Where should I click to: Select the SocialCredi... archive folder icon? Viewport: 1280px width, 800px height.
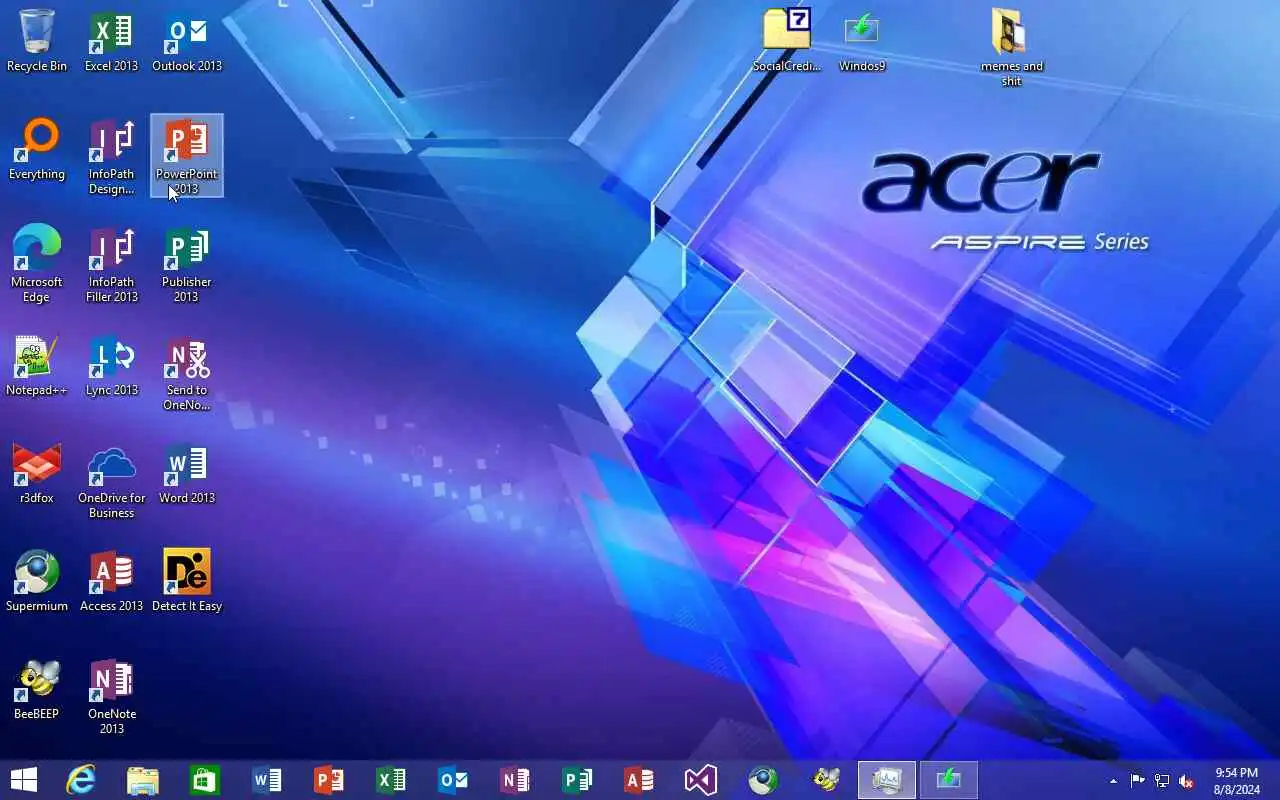click(787, 41)
